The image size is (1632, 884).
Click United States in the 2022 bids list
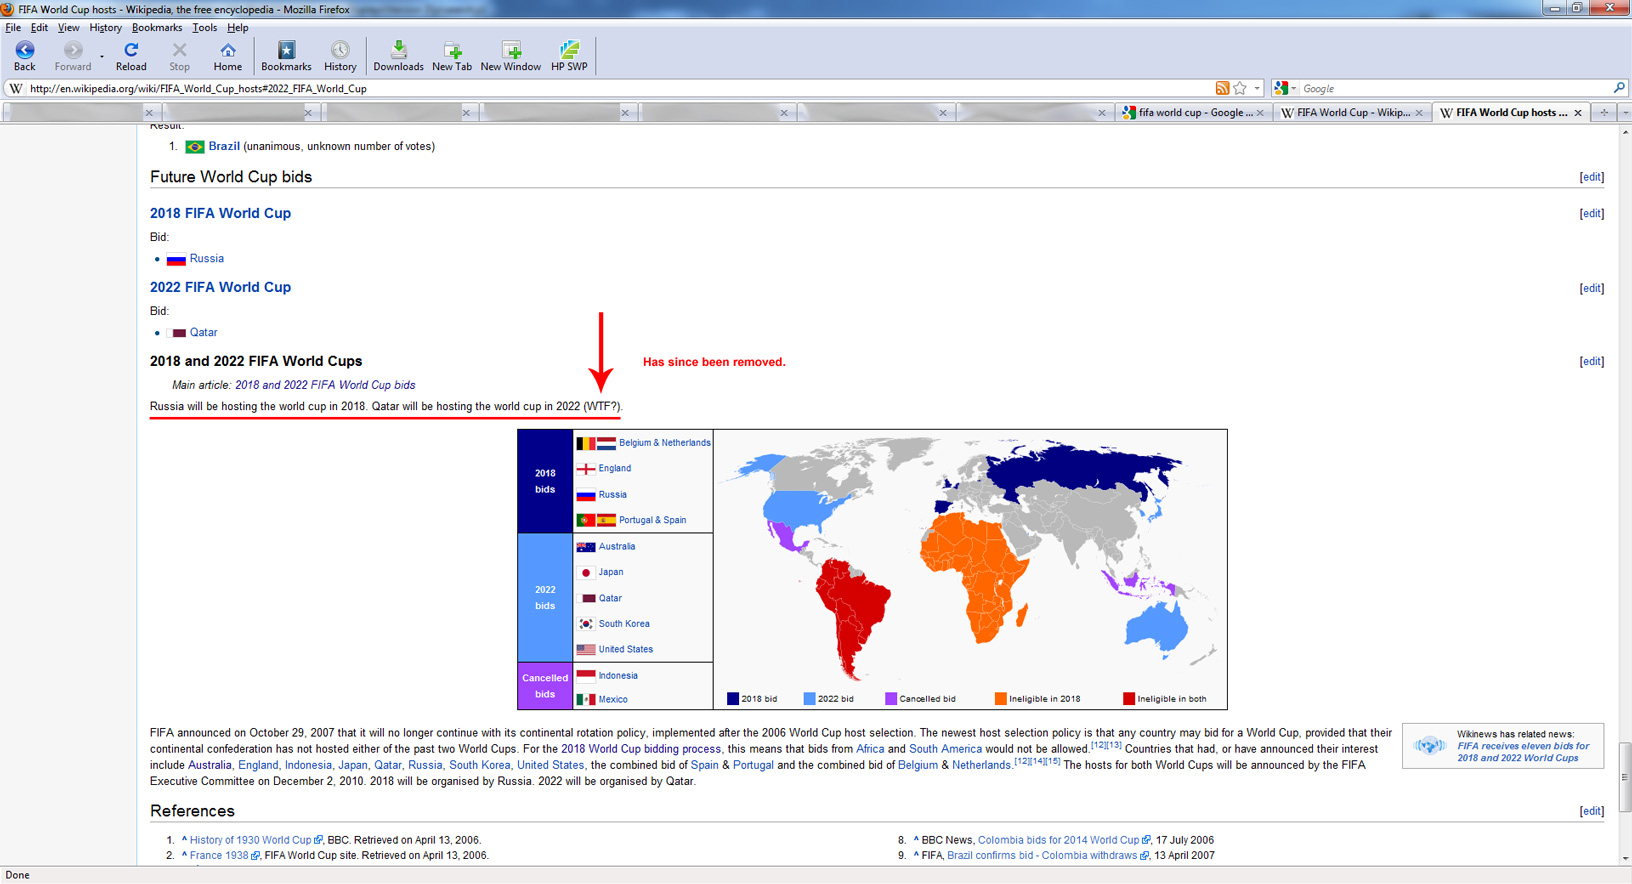(625, 649)
